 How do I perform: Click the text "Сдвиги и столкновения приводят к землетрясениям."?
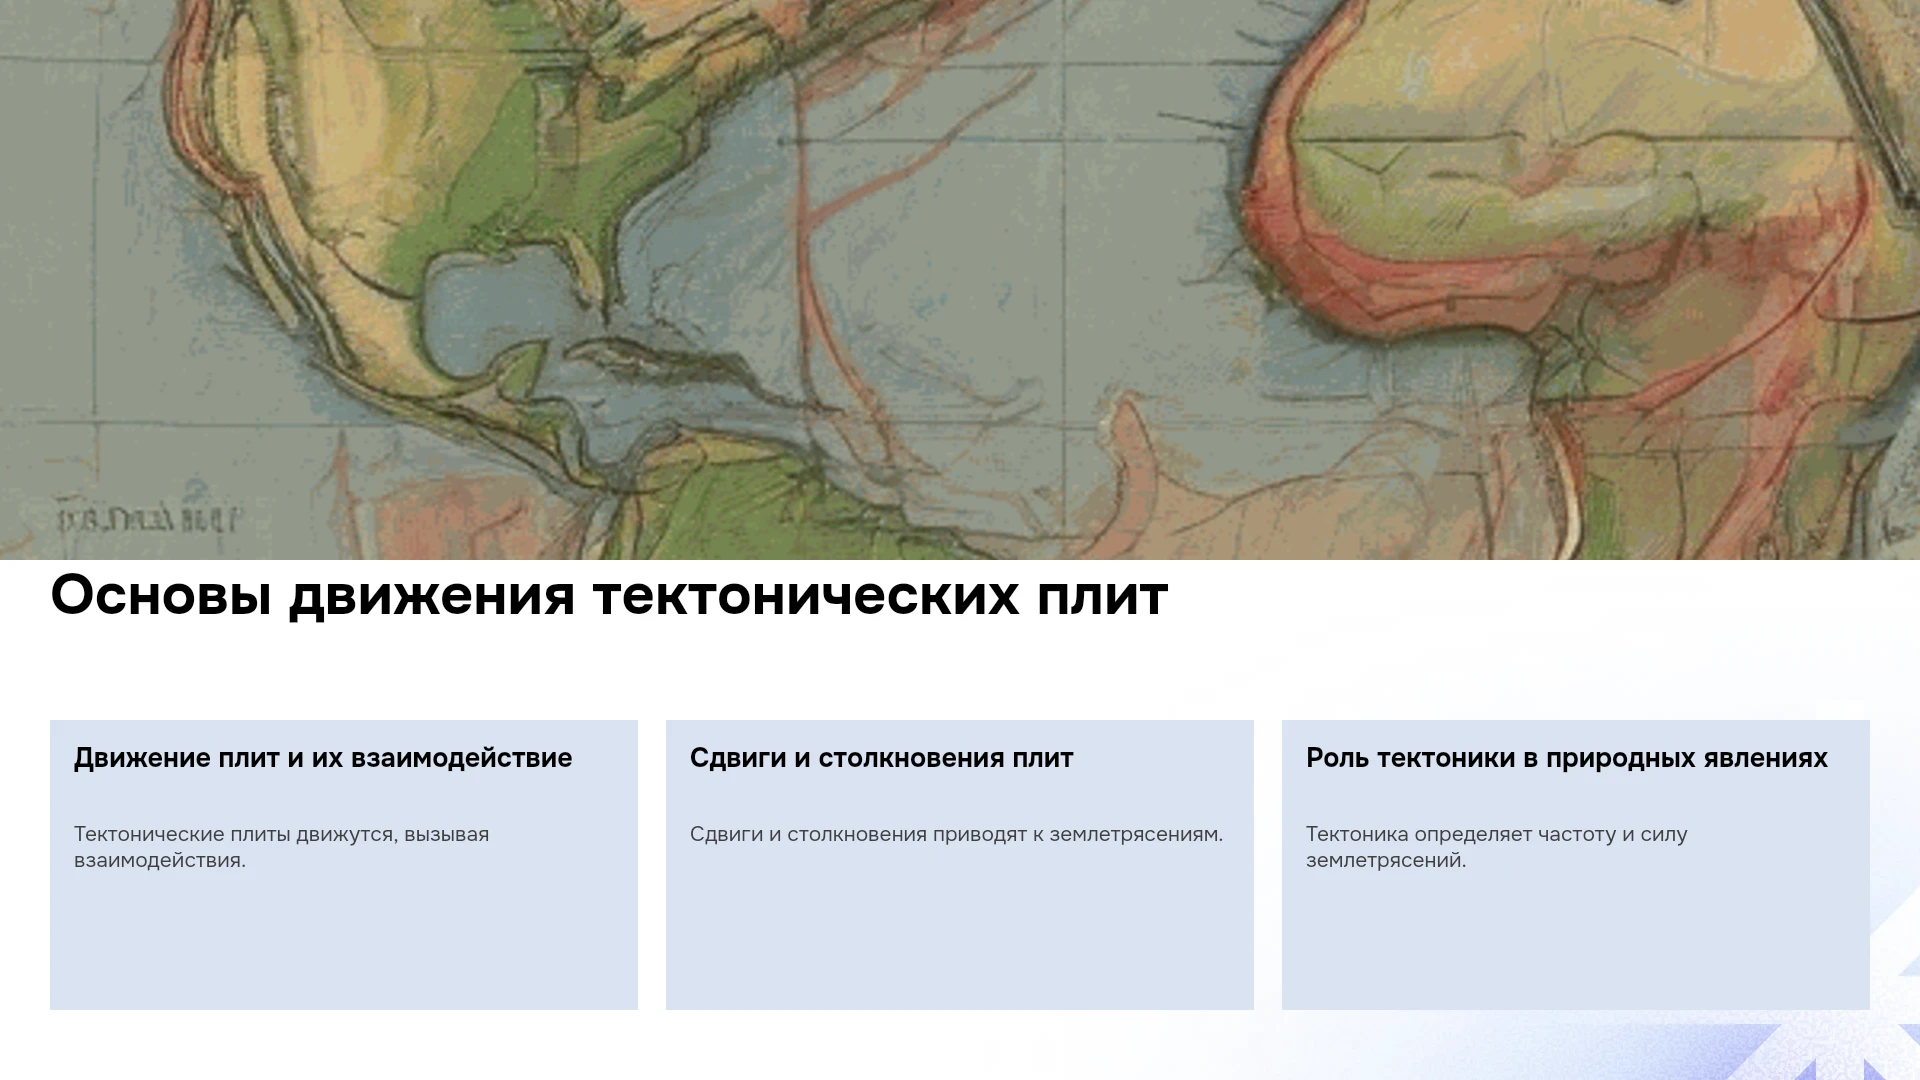956,834
